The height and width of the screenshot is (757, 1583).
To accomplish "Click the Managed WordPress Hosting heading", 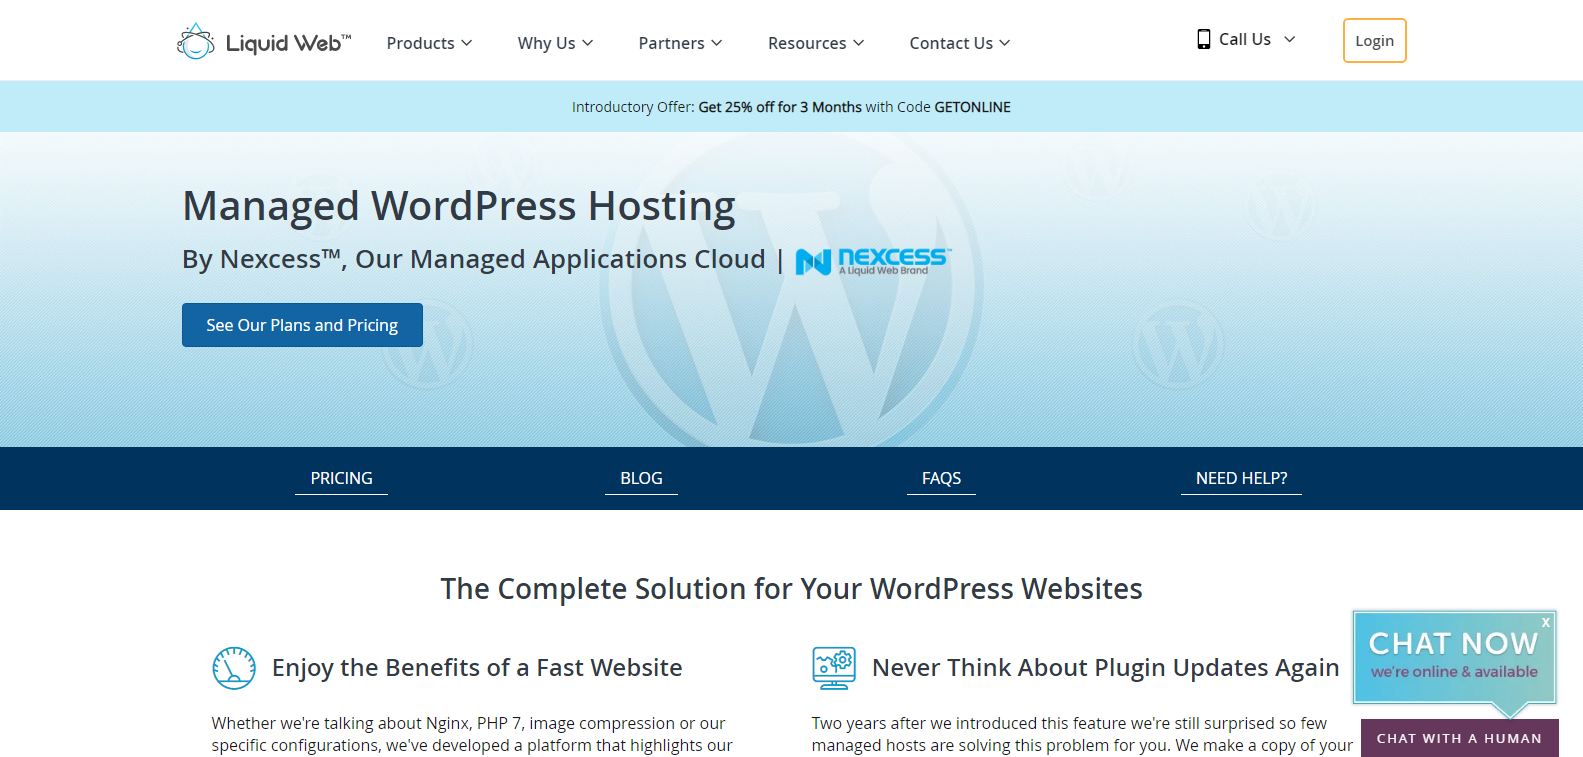I will click(x=459, y=206).
